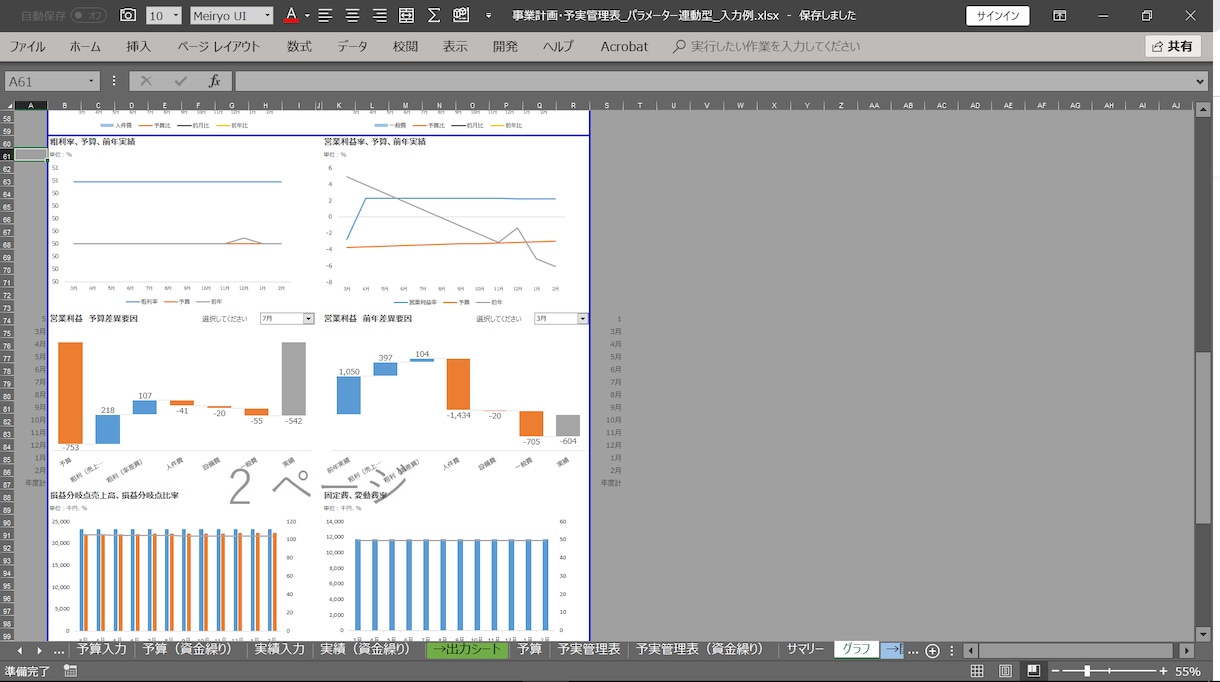Expand the font color dropdown arrow
This screenshot has height=682, width=1220.
point(307,15)
